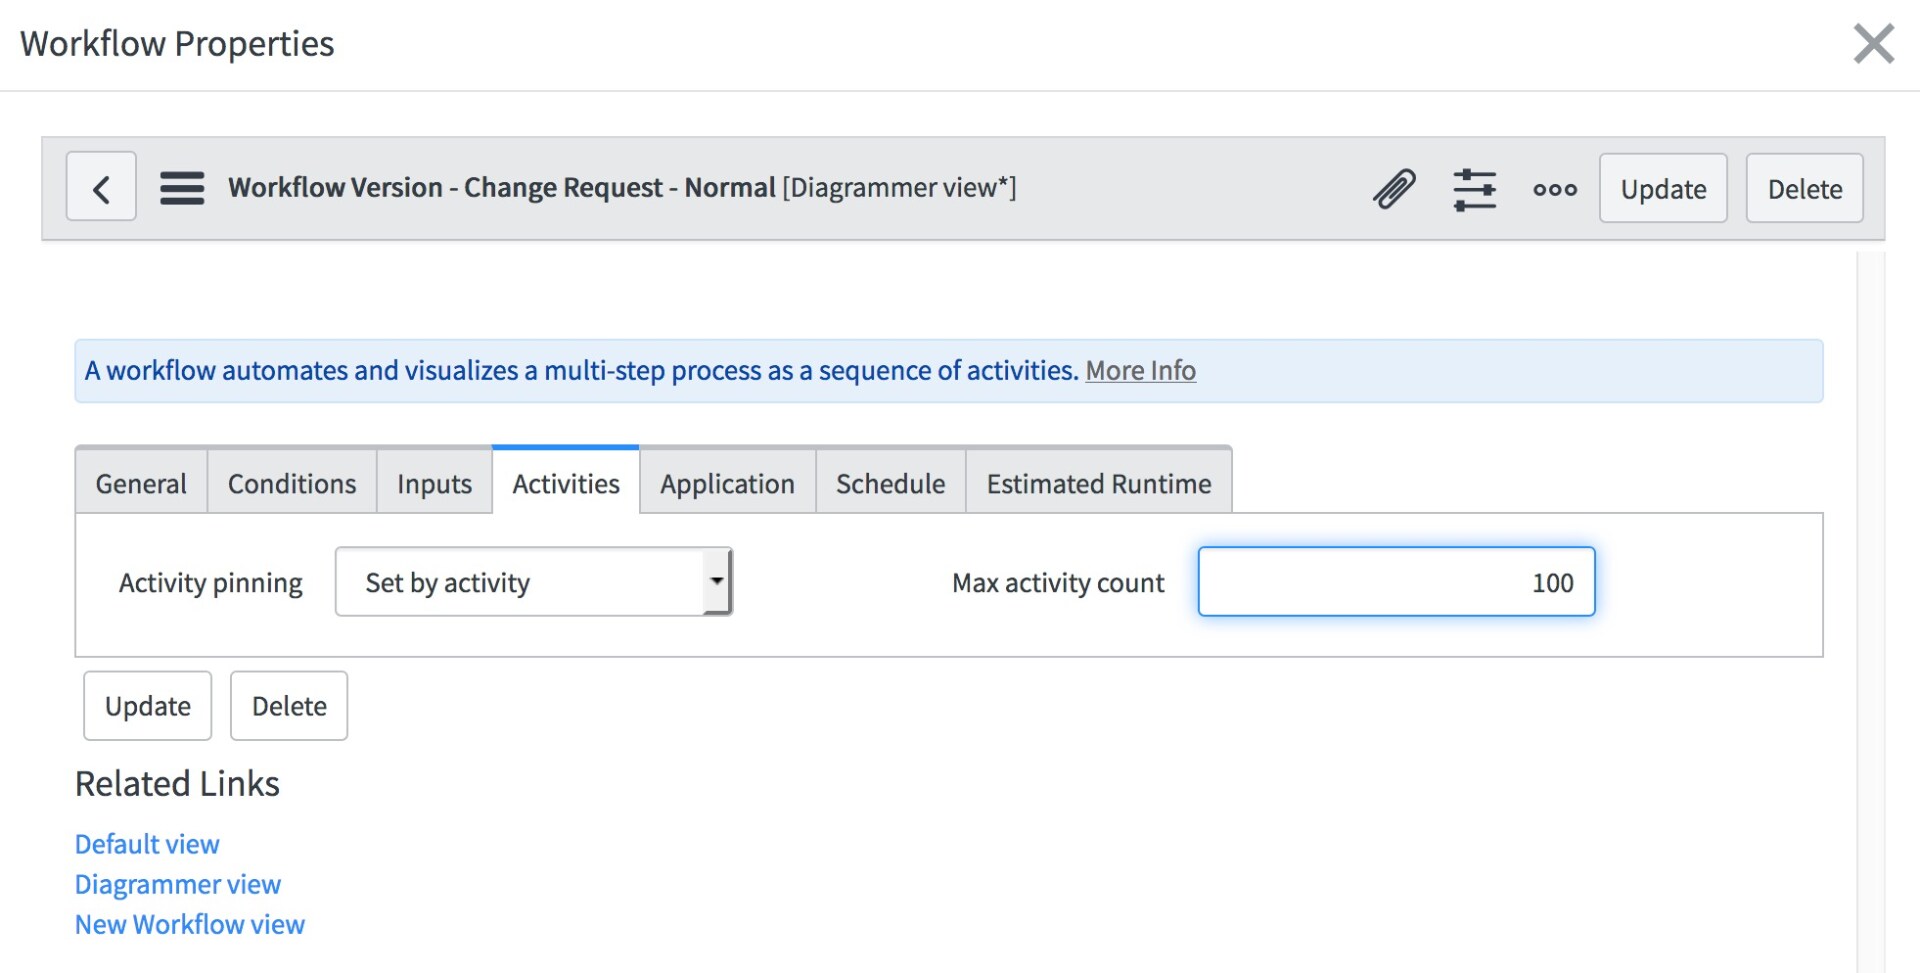This screenshot has width=1920, height=973.
Task: Select the Inputs tab
Action: [434, 484]
